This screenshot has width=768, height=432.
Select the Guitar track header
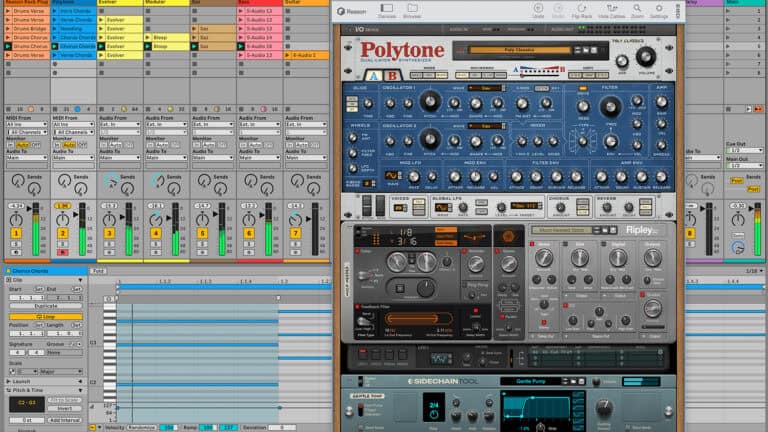pyautogui.click(x=306, y=2)
